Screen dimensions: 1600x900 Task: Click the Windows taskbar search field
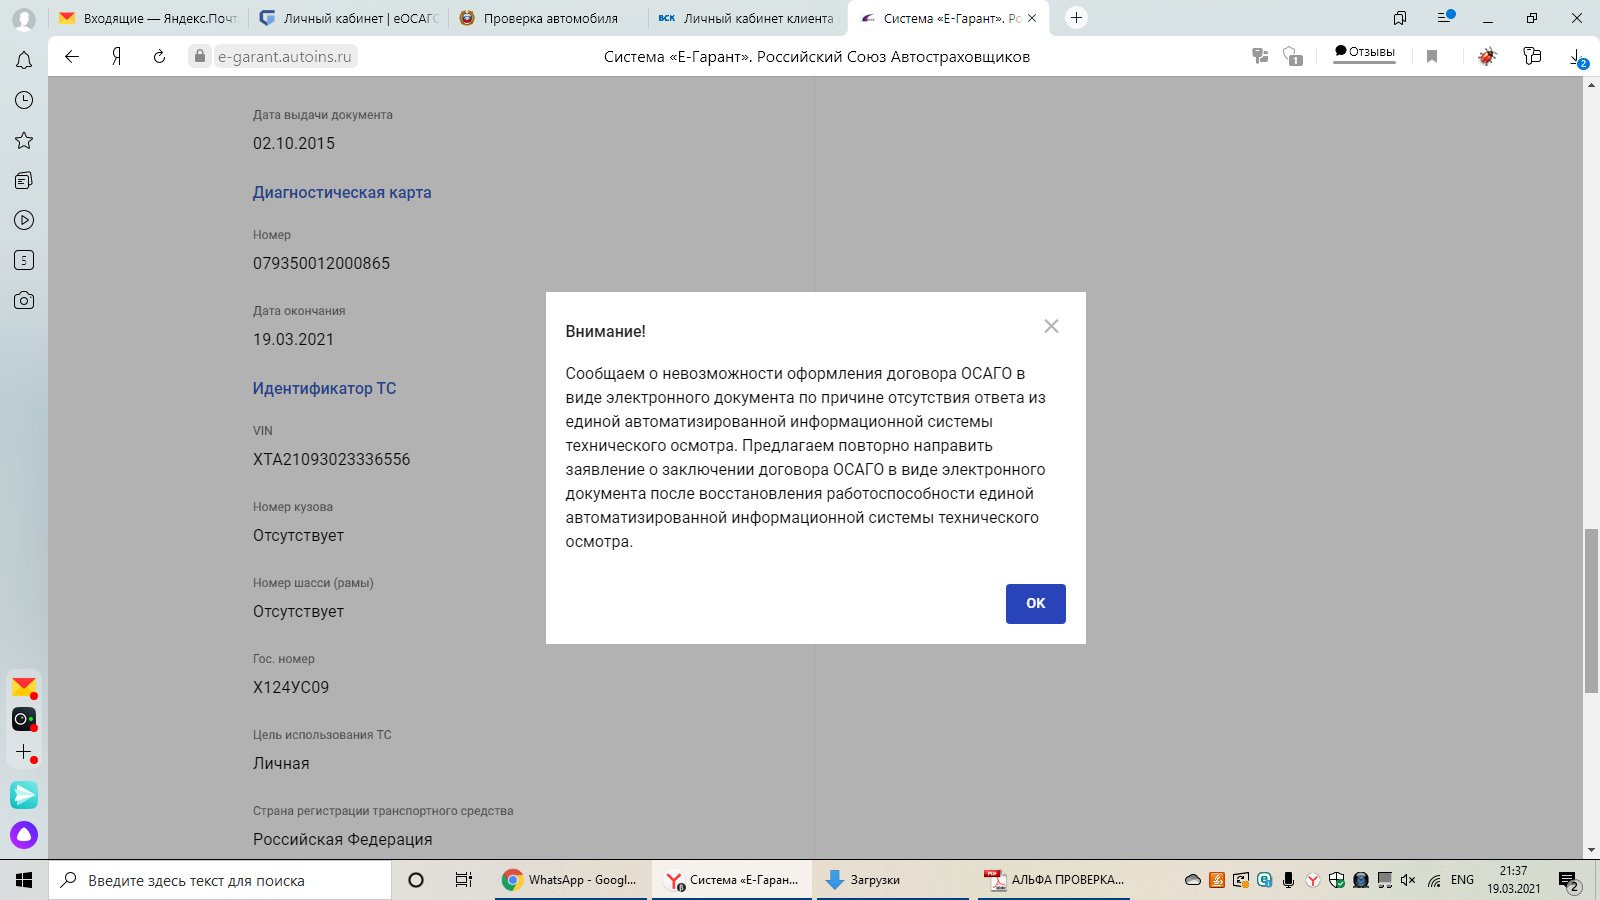click(220, 880)
